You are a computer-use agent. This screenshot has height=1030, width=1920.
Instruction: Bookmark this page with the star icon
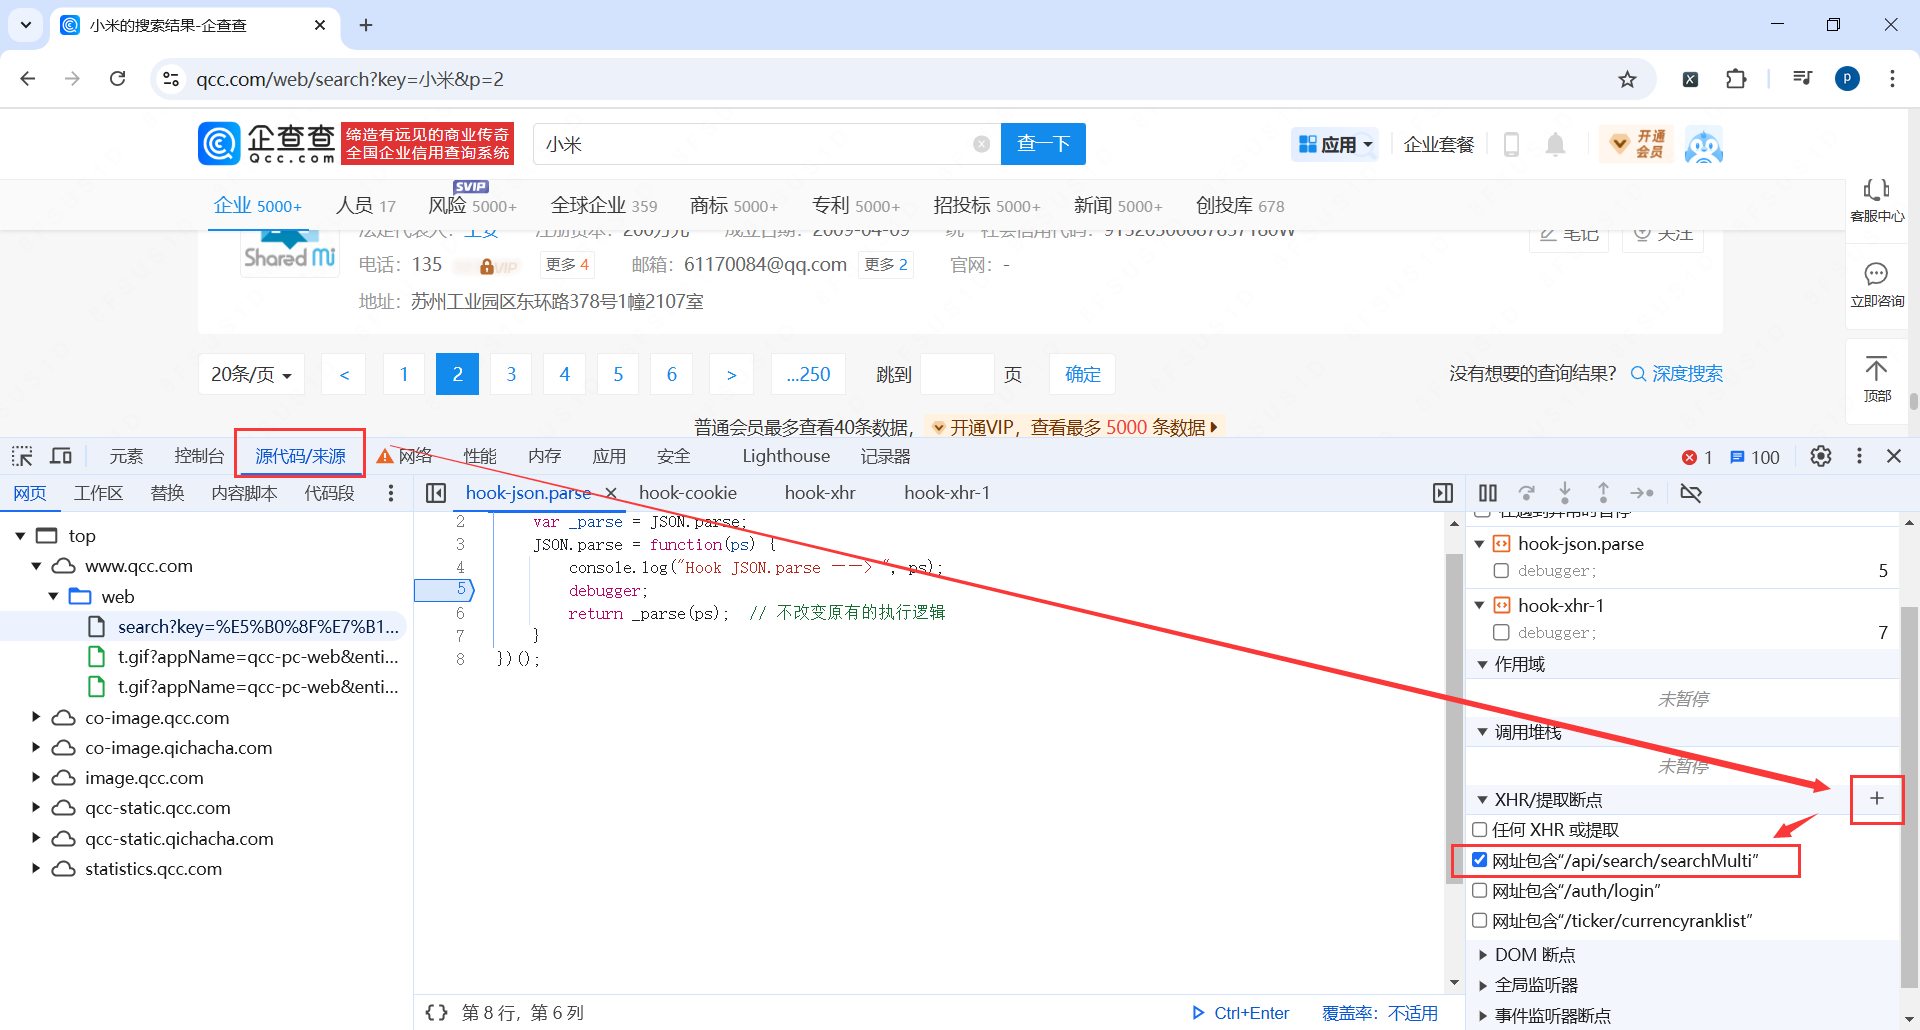1628,79
